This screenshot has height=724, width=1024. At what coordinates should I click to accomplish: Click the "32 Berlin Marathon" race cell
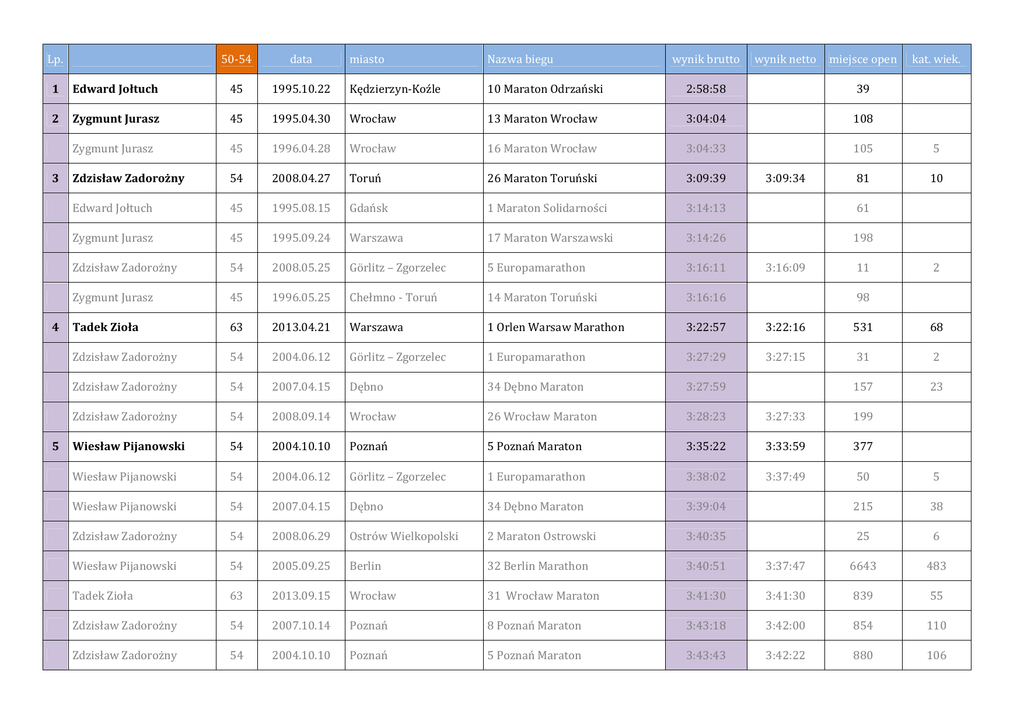click(538, 566)
